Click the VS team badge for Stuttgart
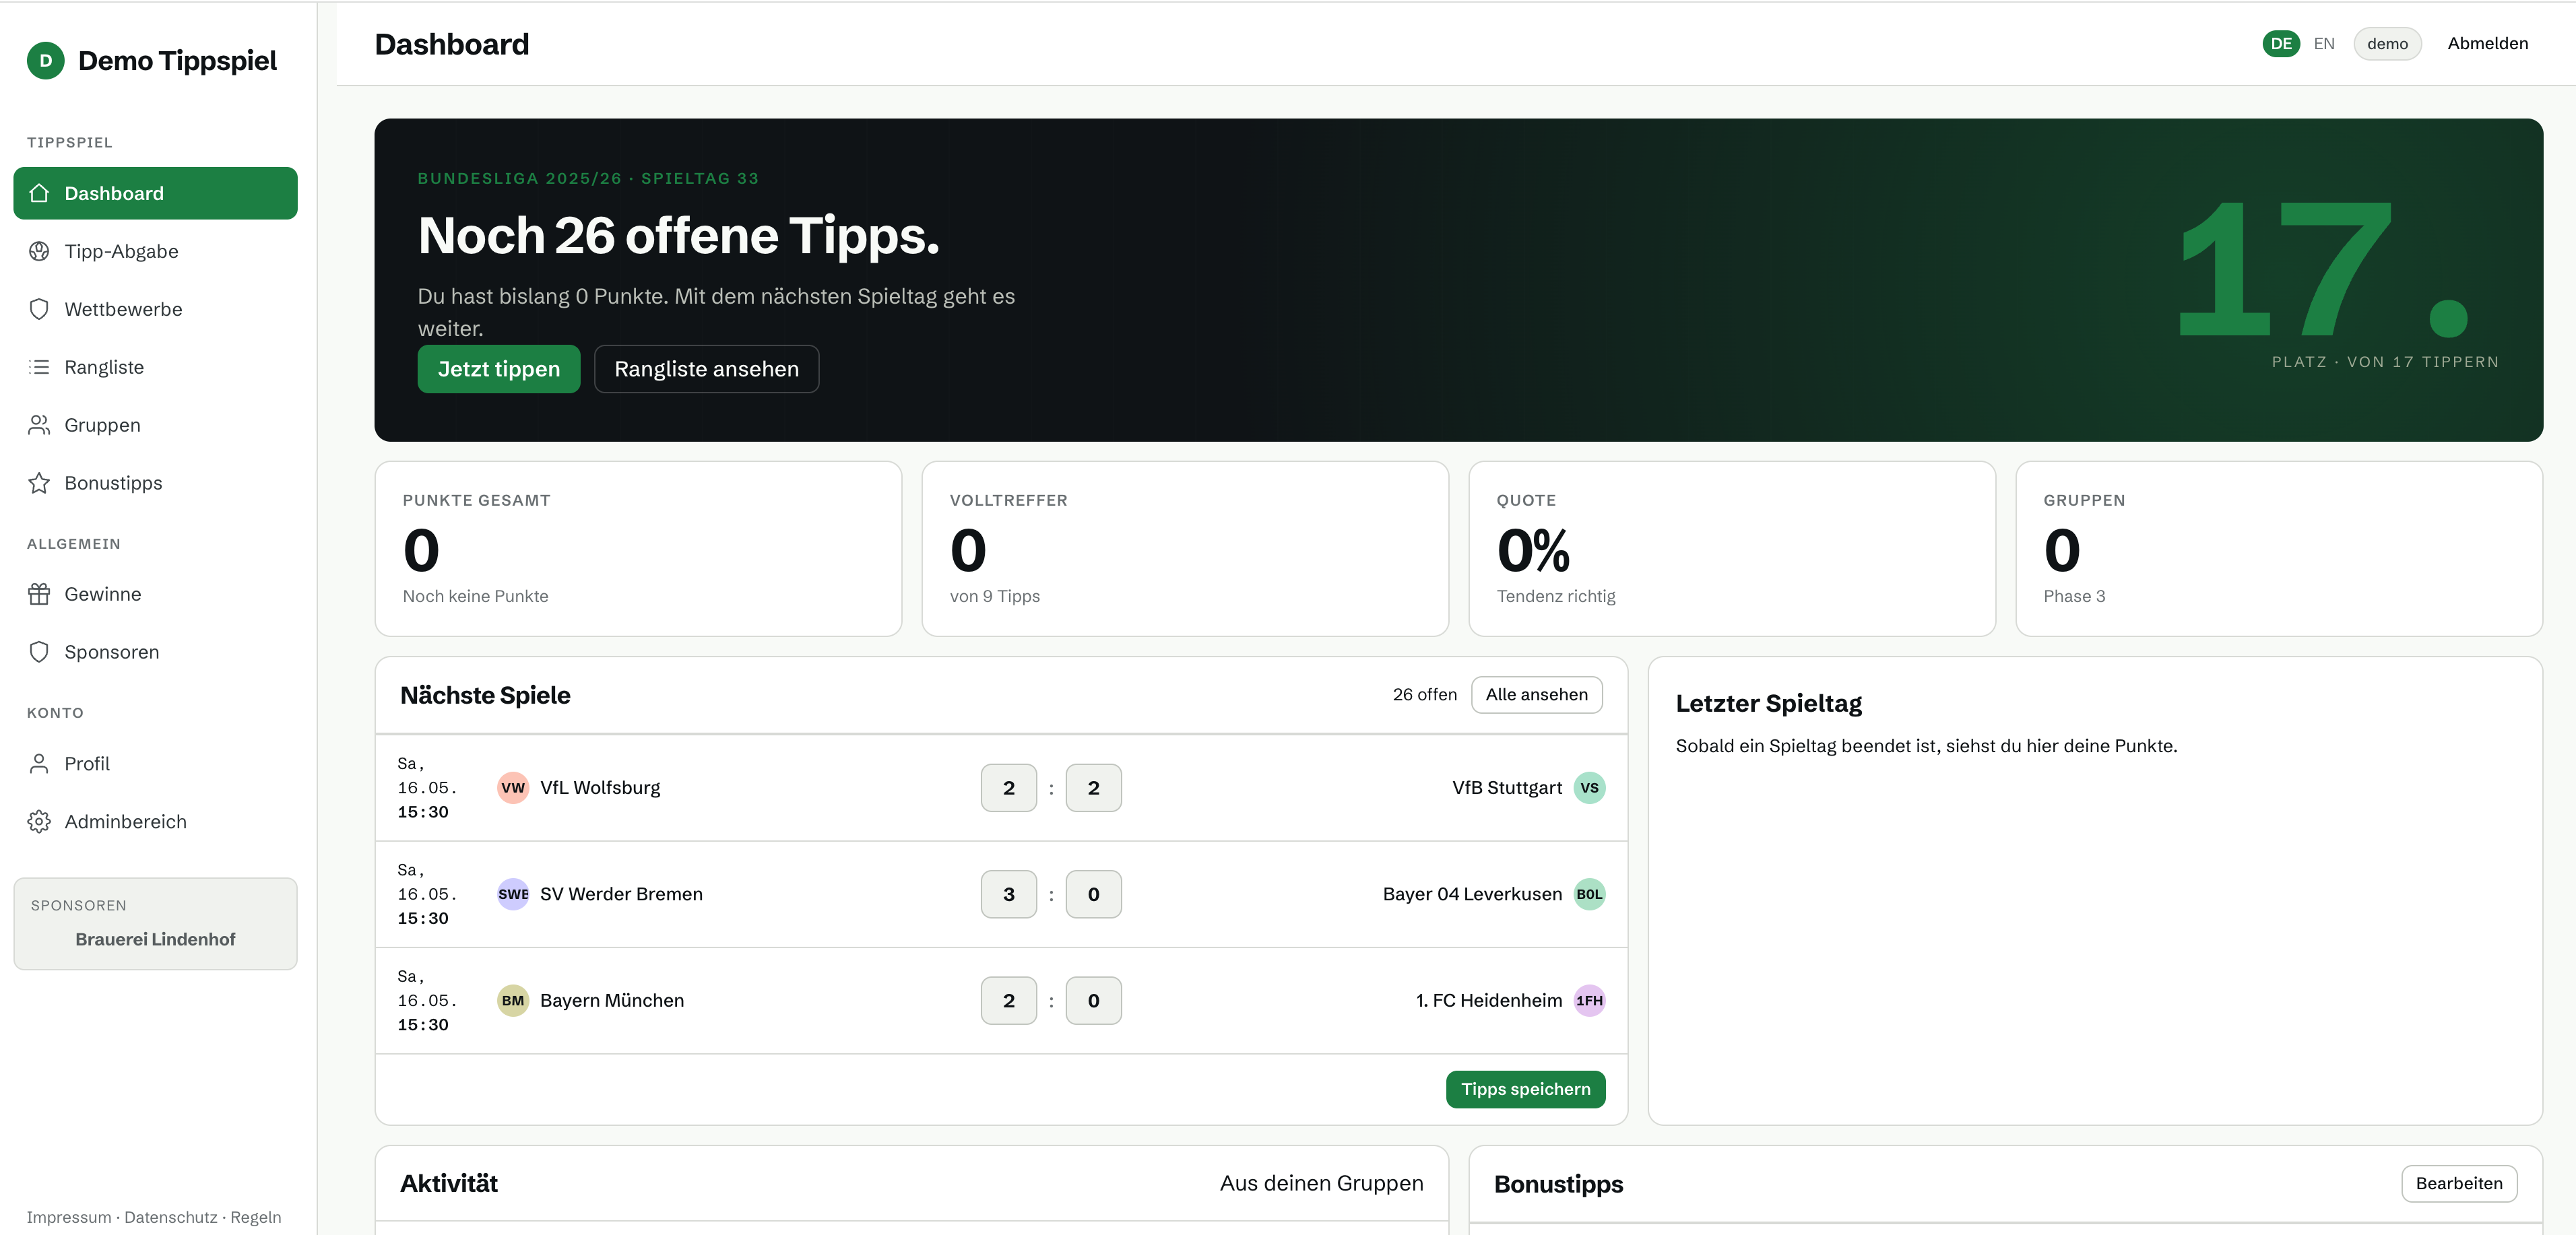2576x1235 pixels. pos(1589,788)
